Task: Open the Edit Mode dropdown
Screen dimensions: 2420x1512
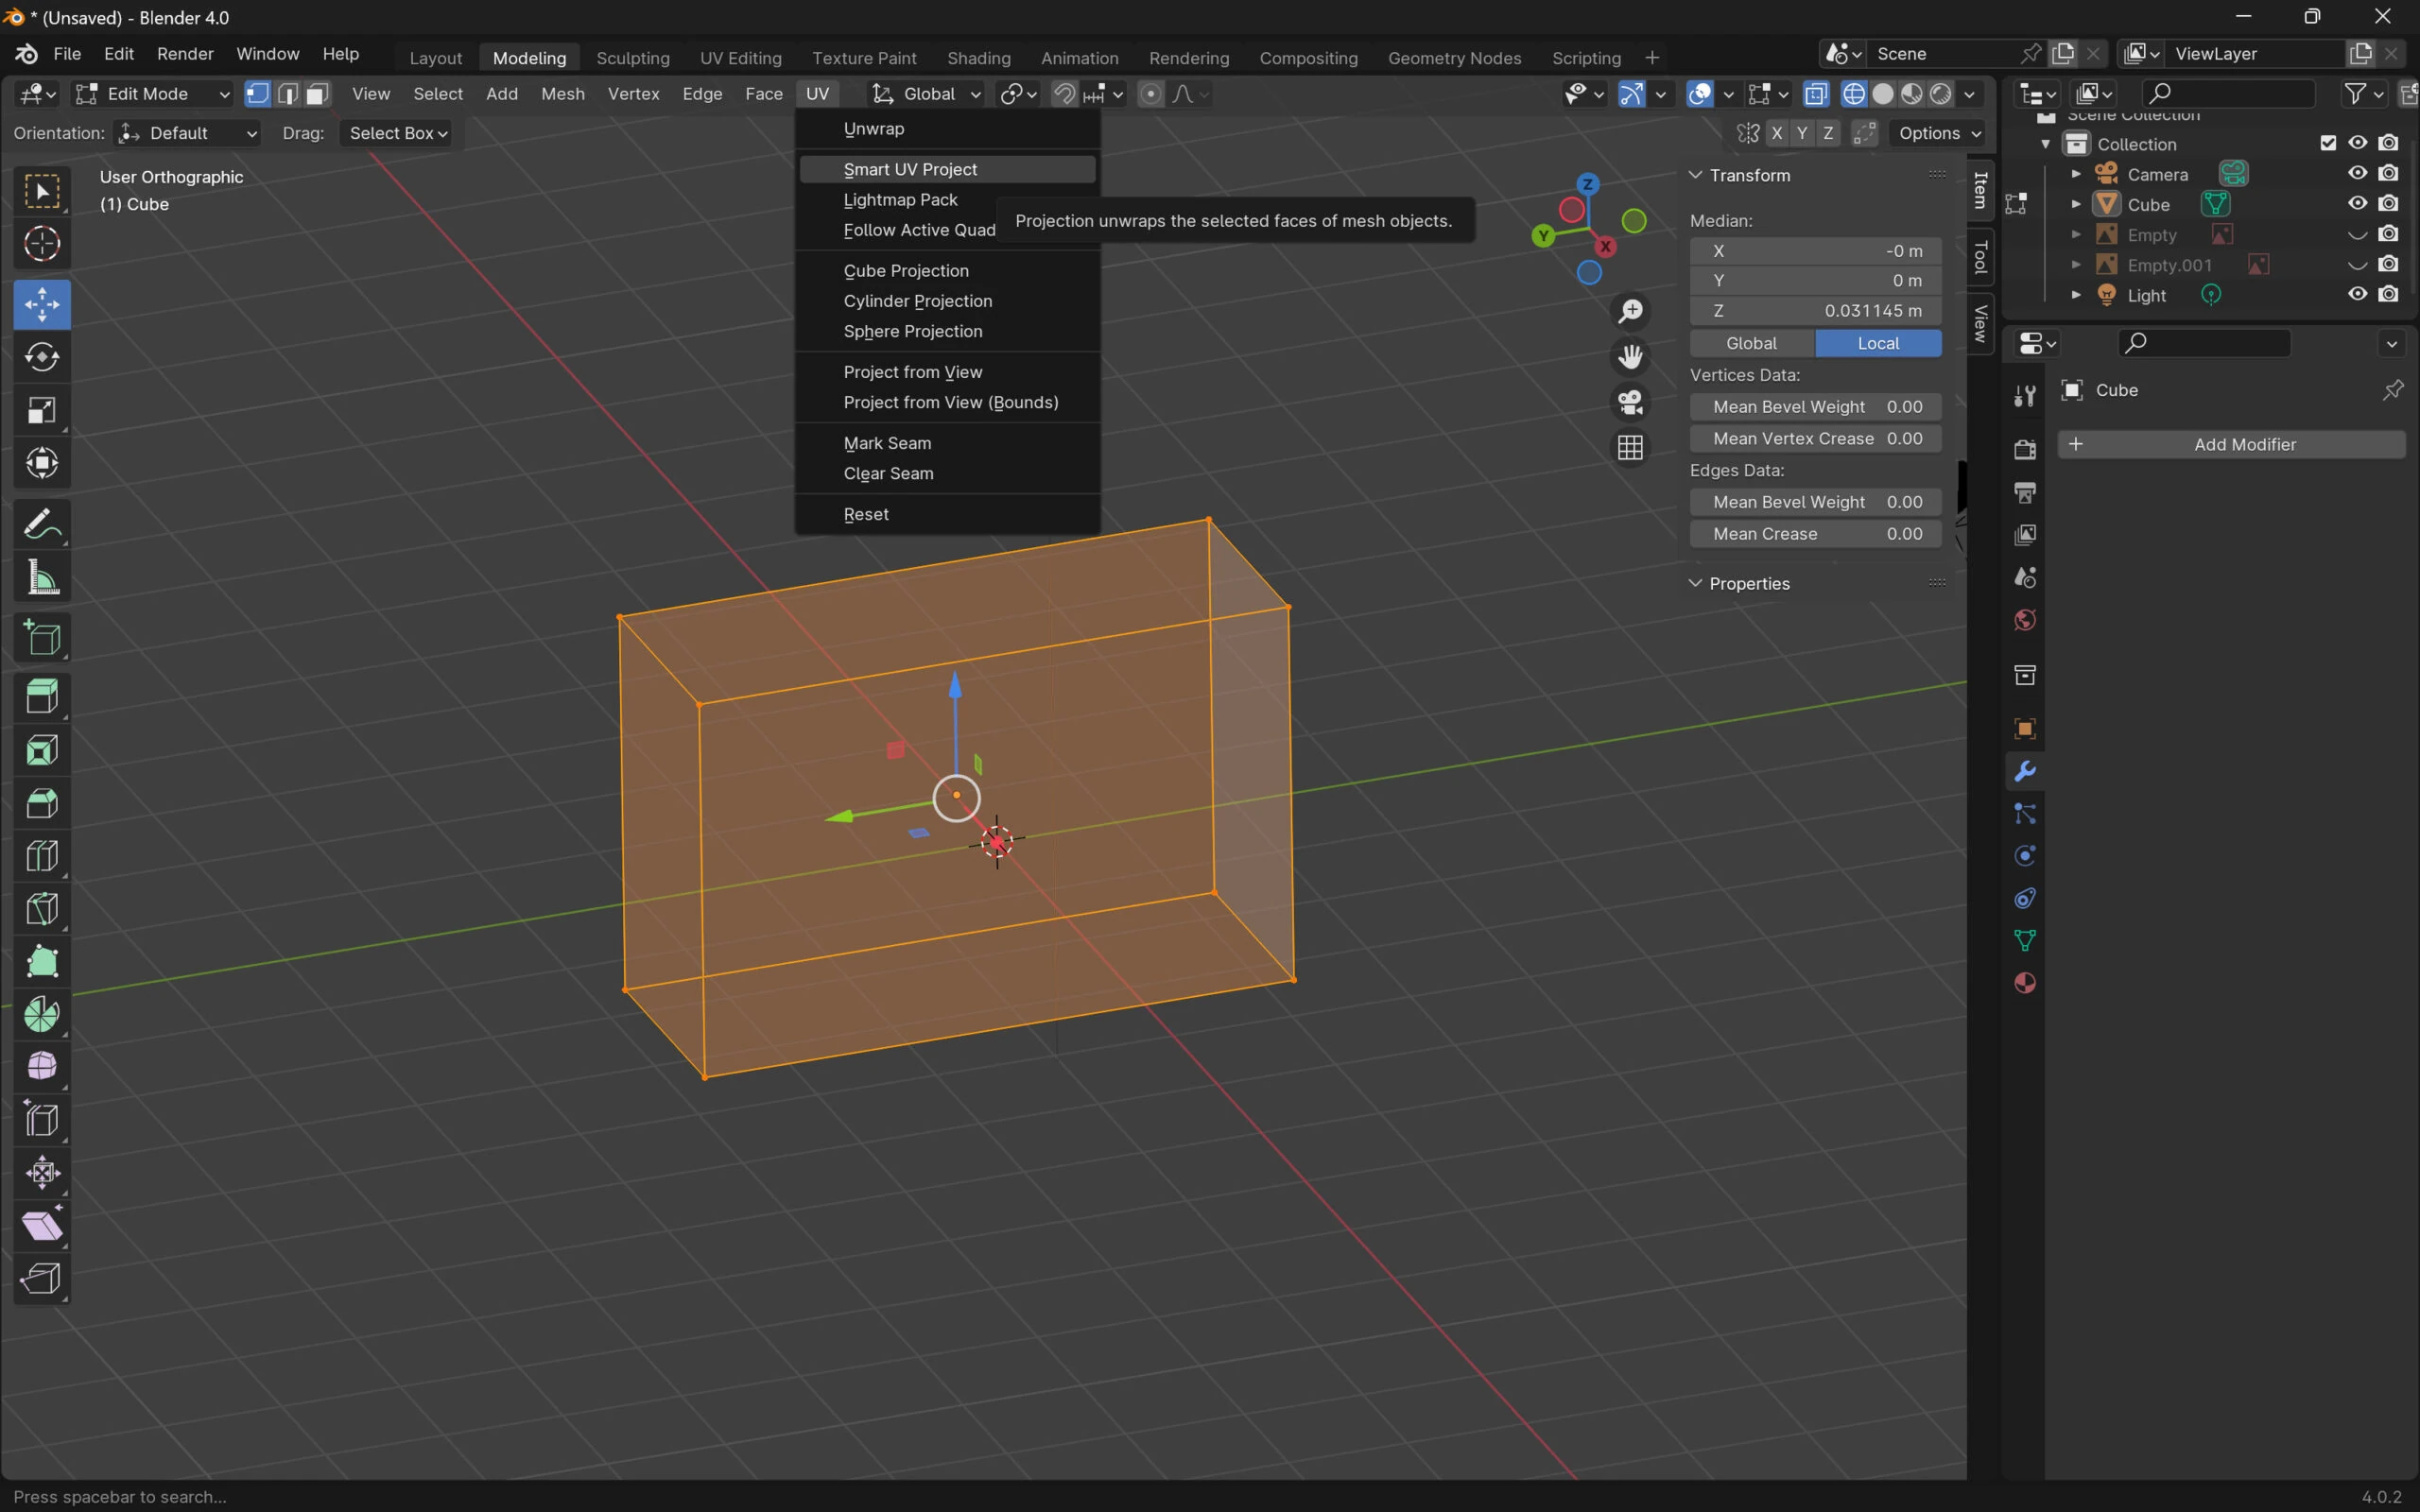Action: [154, 94]
